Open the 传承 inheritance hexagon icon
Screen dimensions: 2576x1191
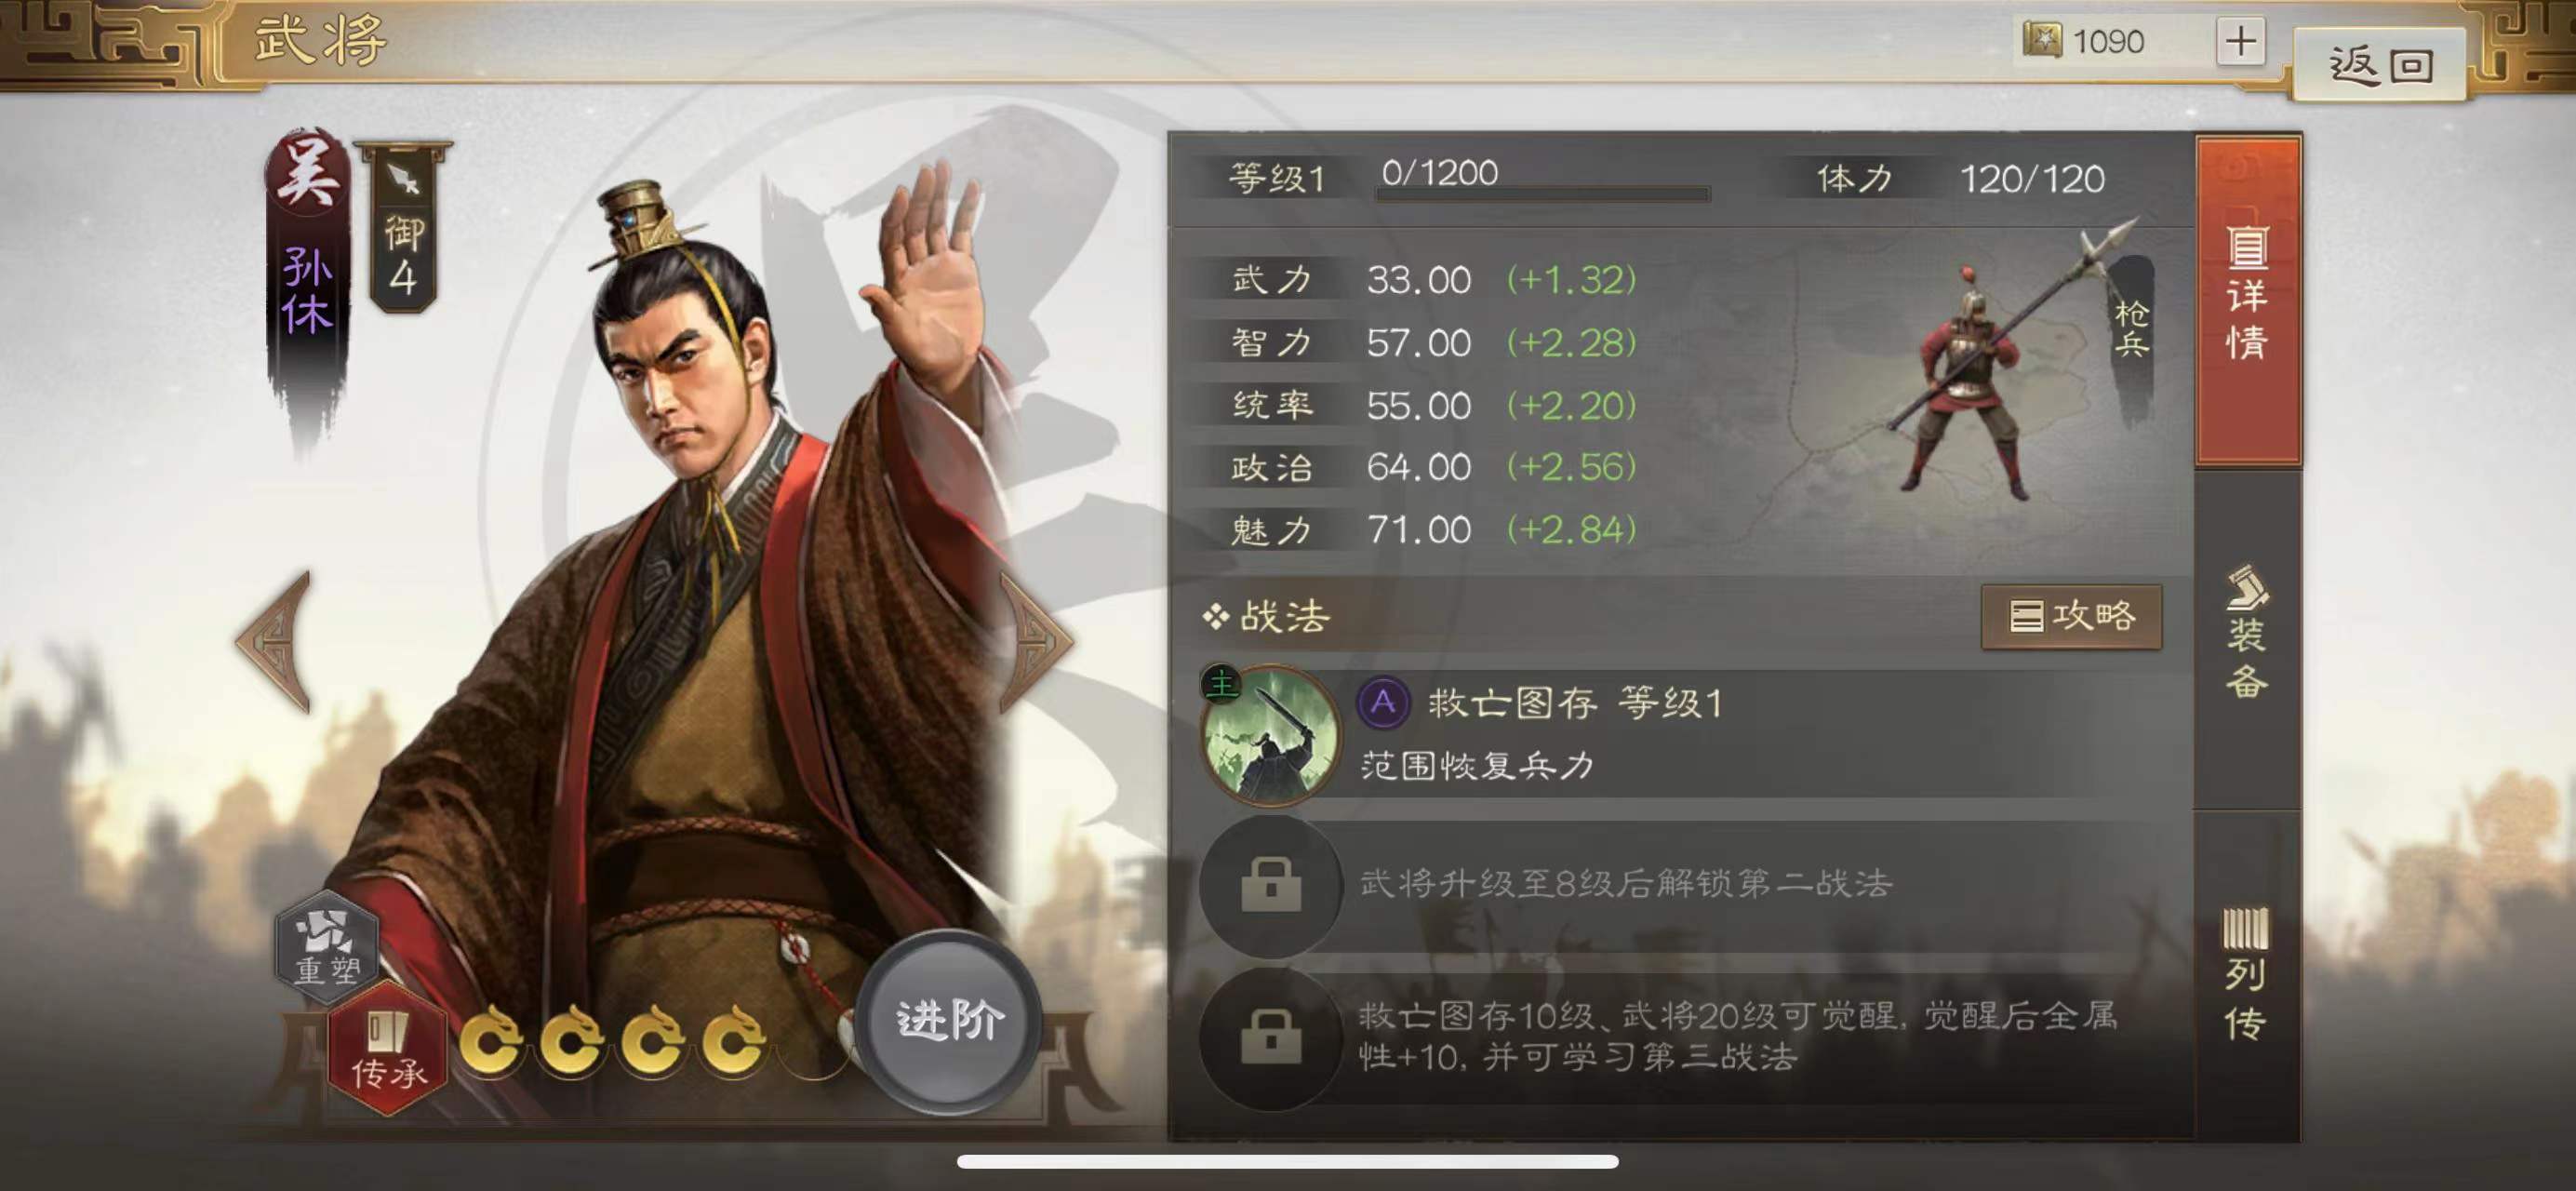coord(388,1048)
